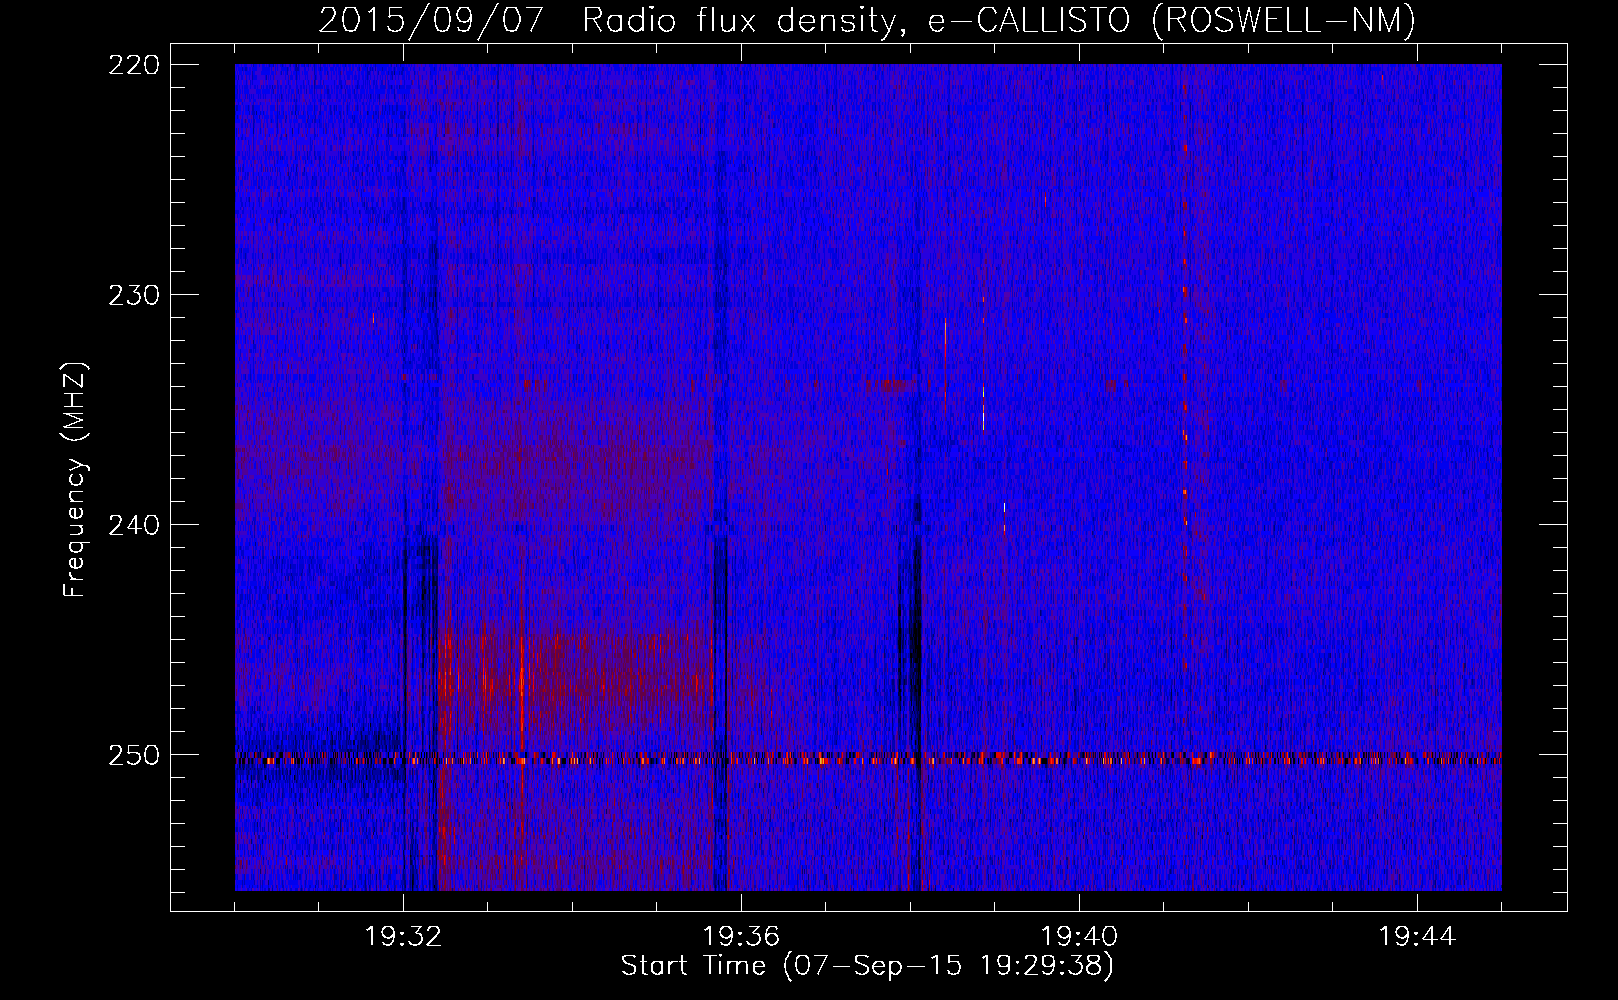Click the 230 frequency tick label
Screen dimensions: 1618x1000
click(134, 295)
